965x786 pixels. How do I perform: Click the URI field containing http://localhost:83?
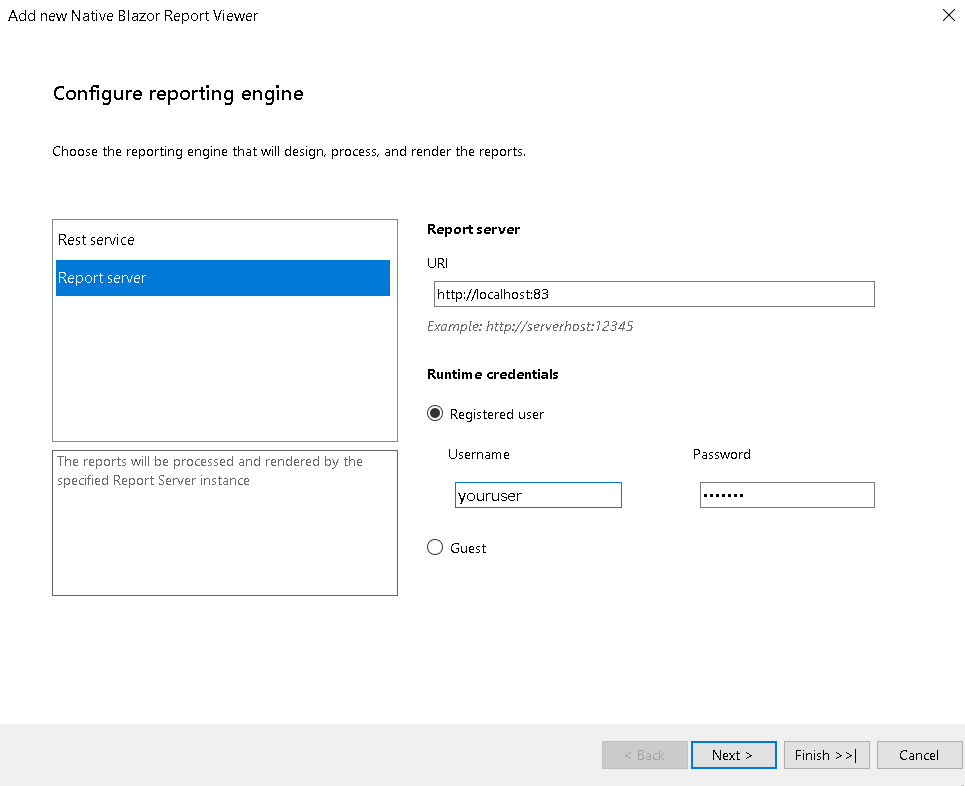(654, 294)
